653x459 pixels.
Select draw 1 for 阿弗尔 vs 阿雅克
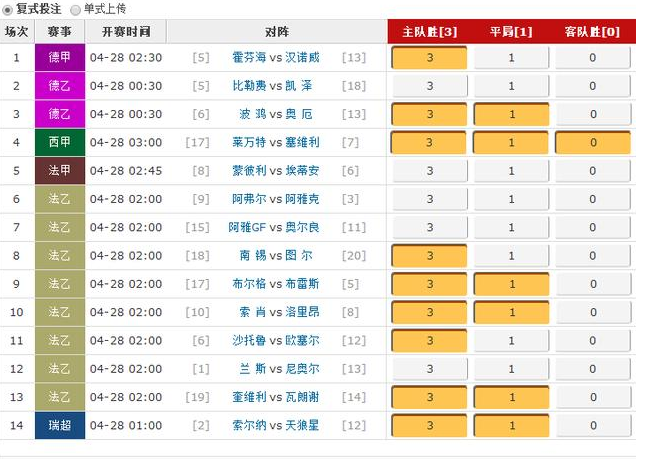pyautogui.click(x=511, y=199)
